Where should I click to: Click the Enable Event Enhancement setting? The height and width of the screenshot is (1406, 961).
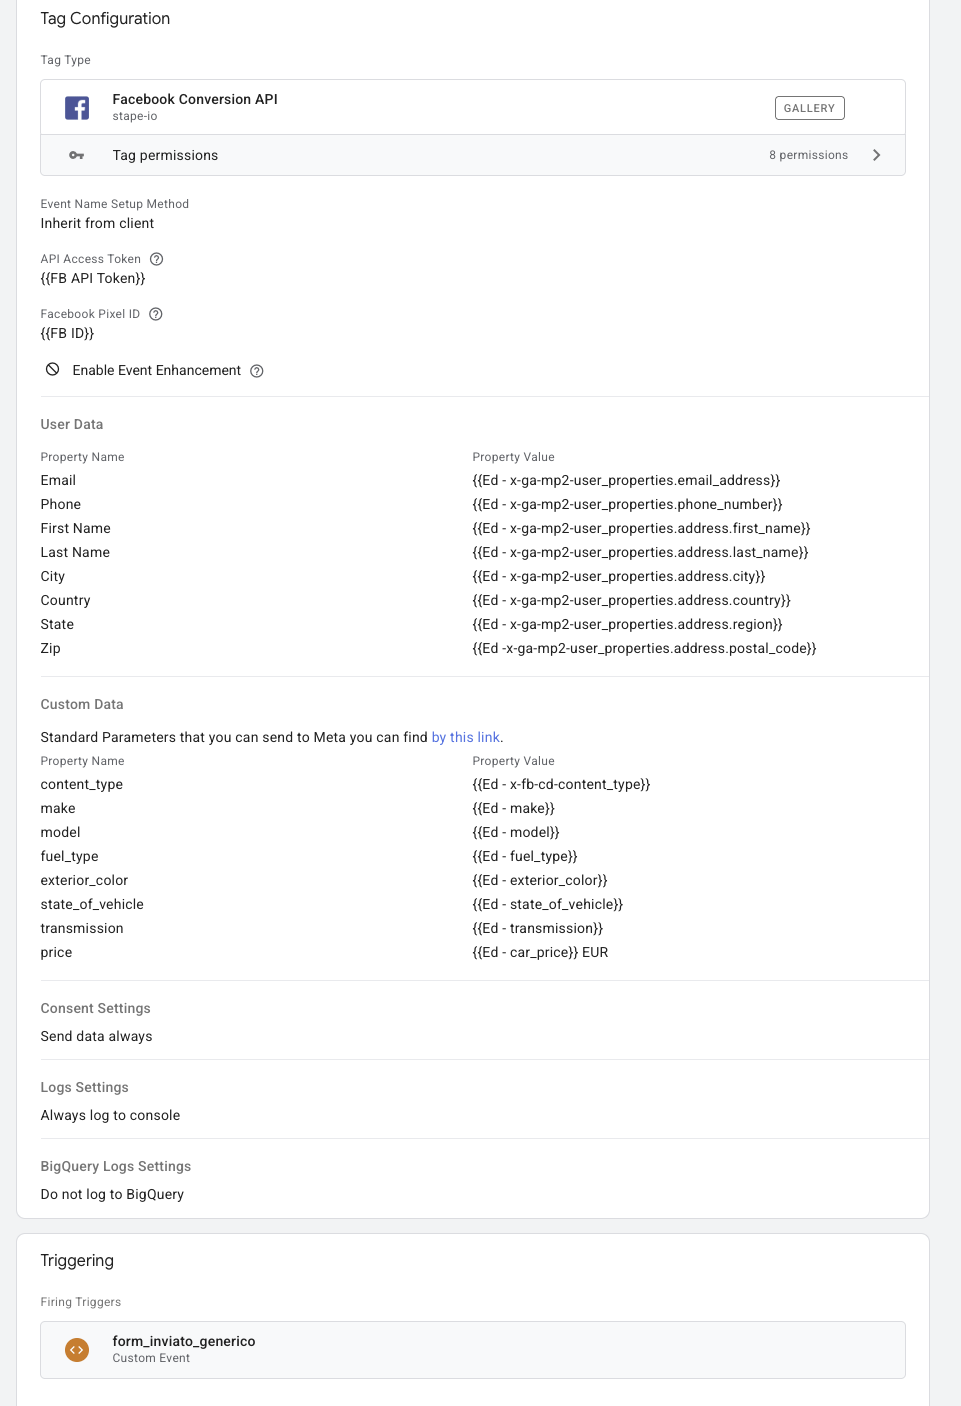[157, 370]
